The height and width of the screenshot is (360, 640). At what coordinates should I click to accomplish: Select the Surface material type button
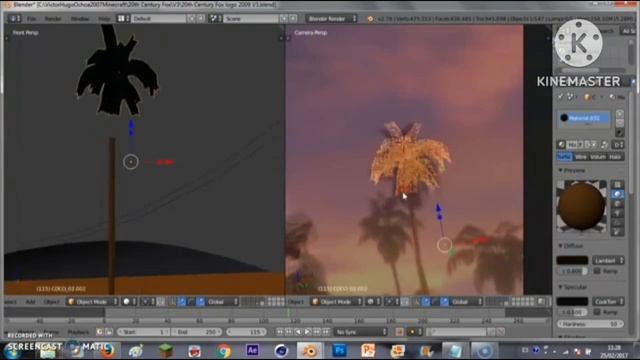[x=564, y=156]
